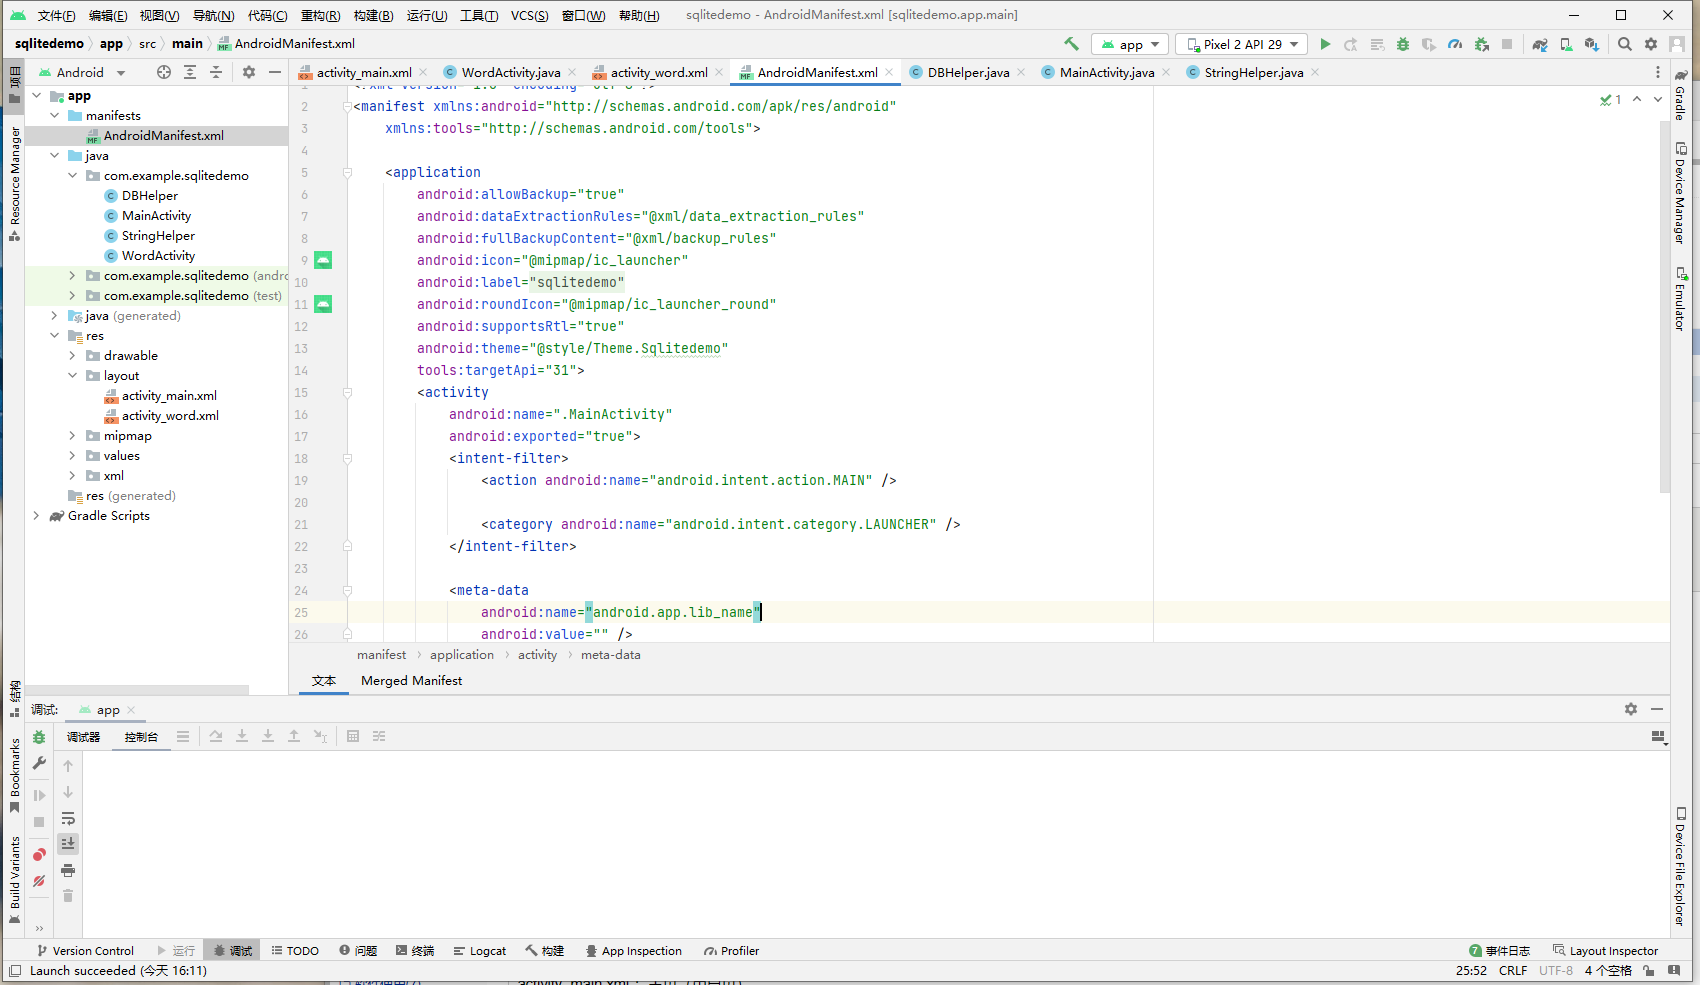Click expand all icon in project panel
The height and width of the screenshot is (985, 1700).
tap(190, 72)
